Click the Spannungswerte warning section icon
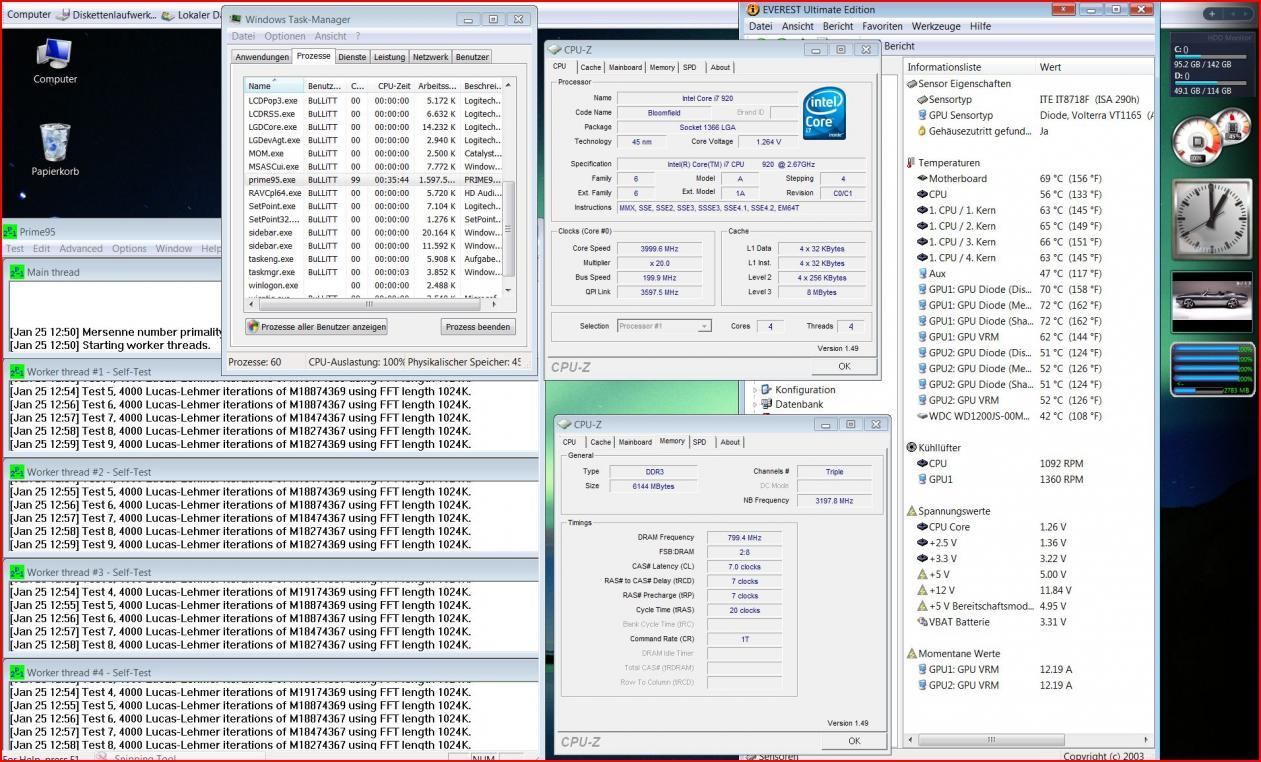The height and width of the screenshot is (762, 1261). tap(911, 511)
